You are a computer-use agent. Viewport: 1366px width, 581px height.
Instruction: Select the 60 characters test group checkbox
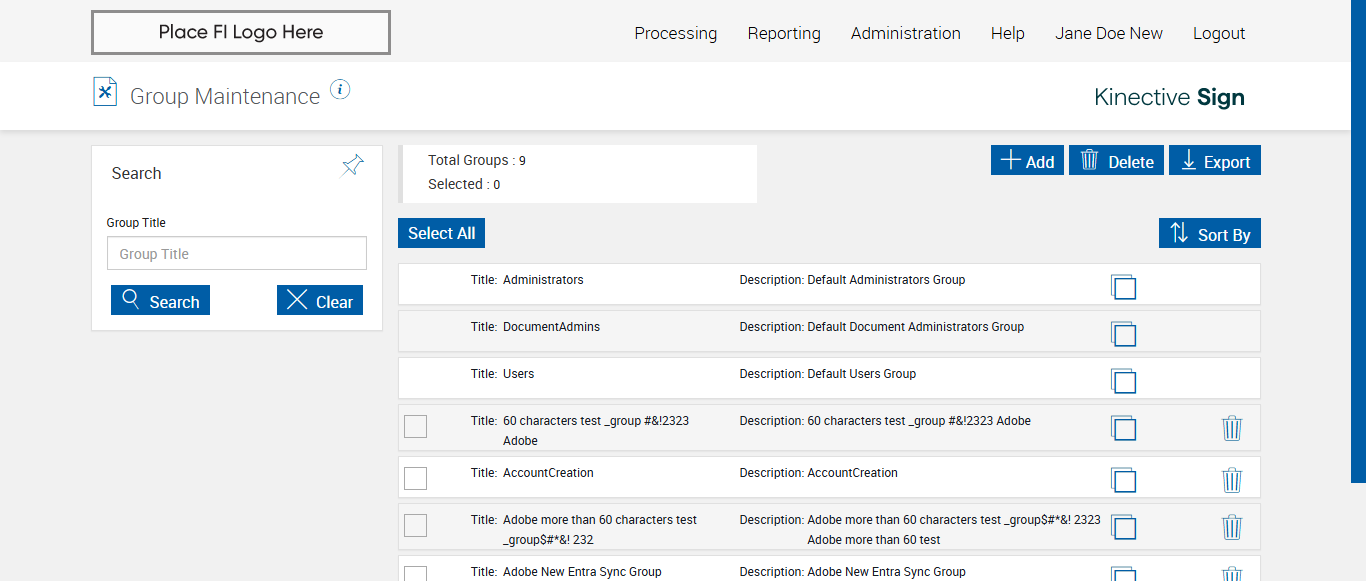[x=415, y=426]
